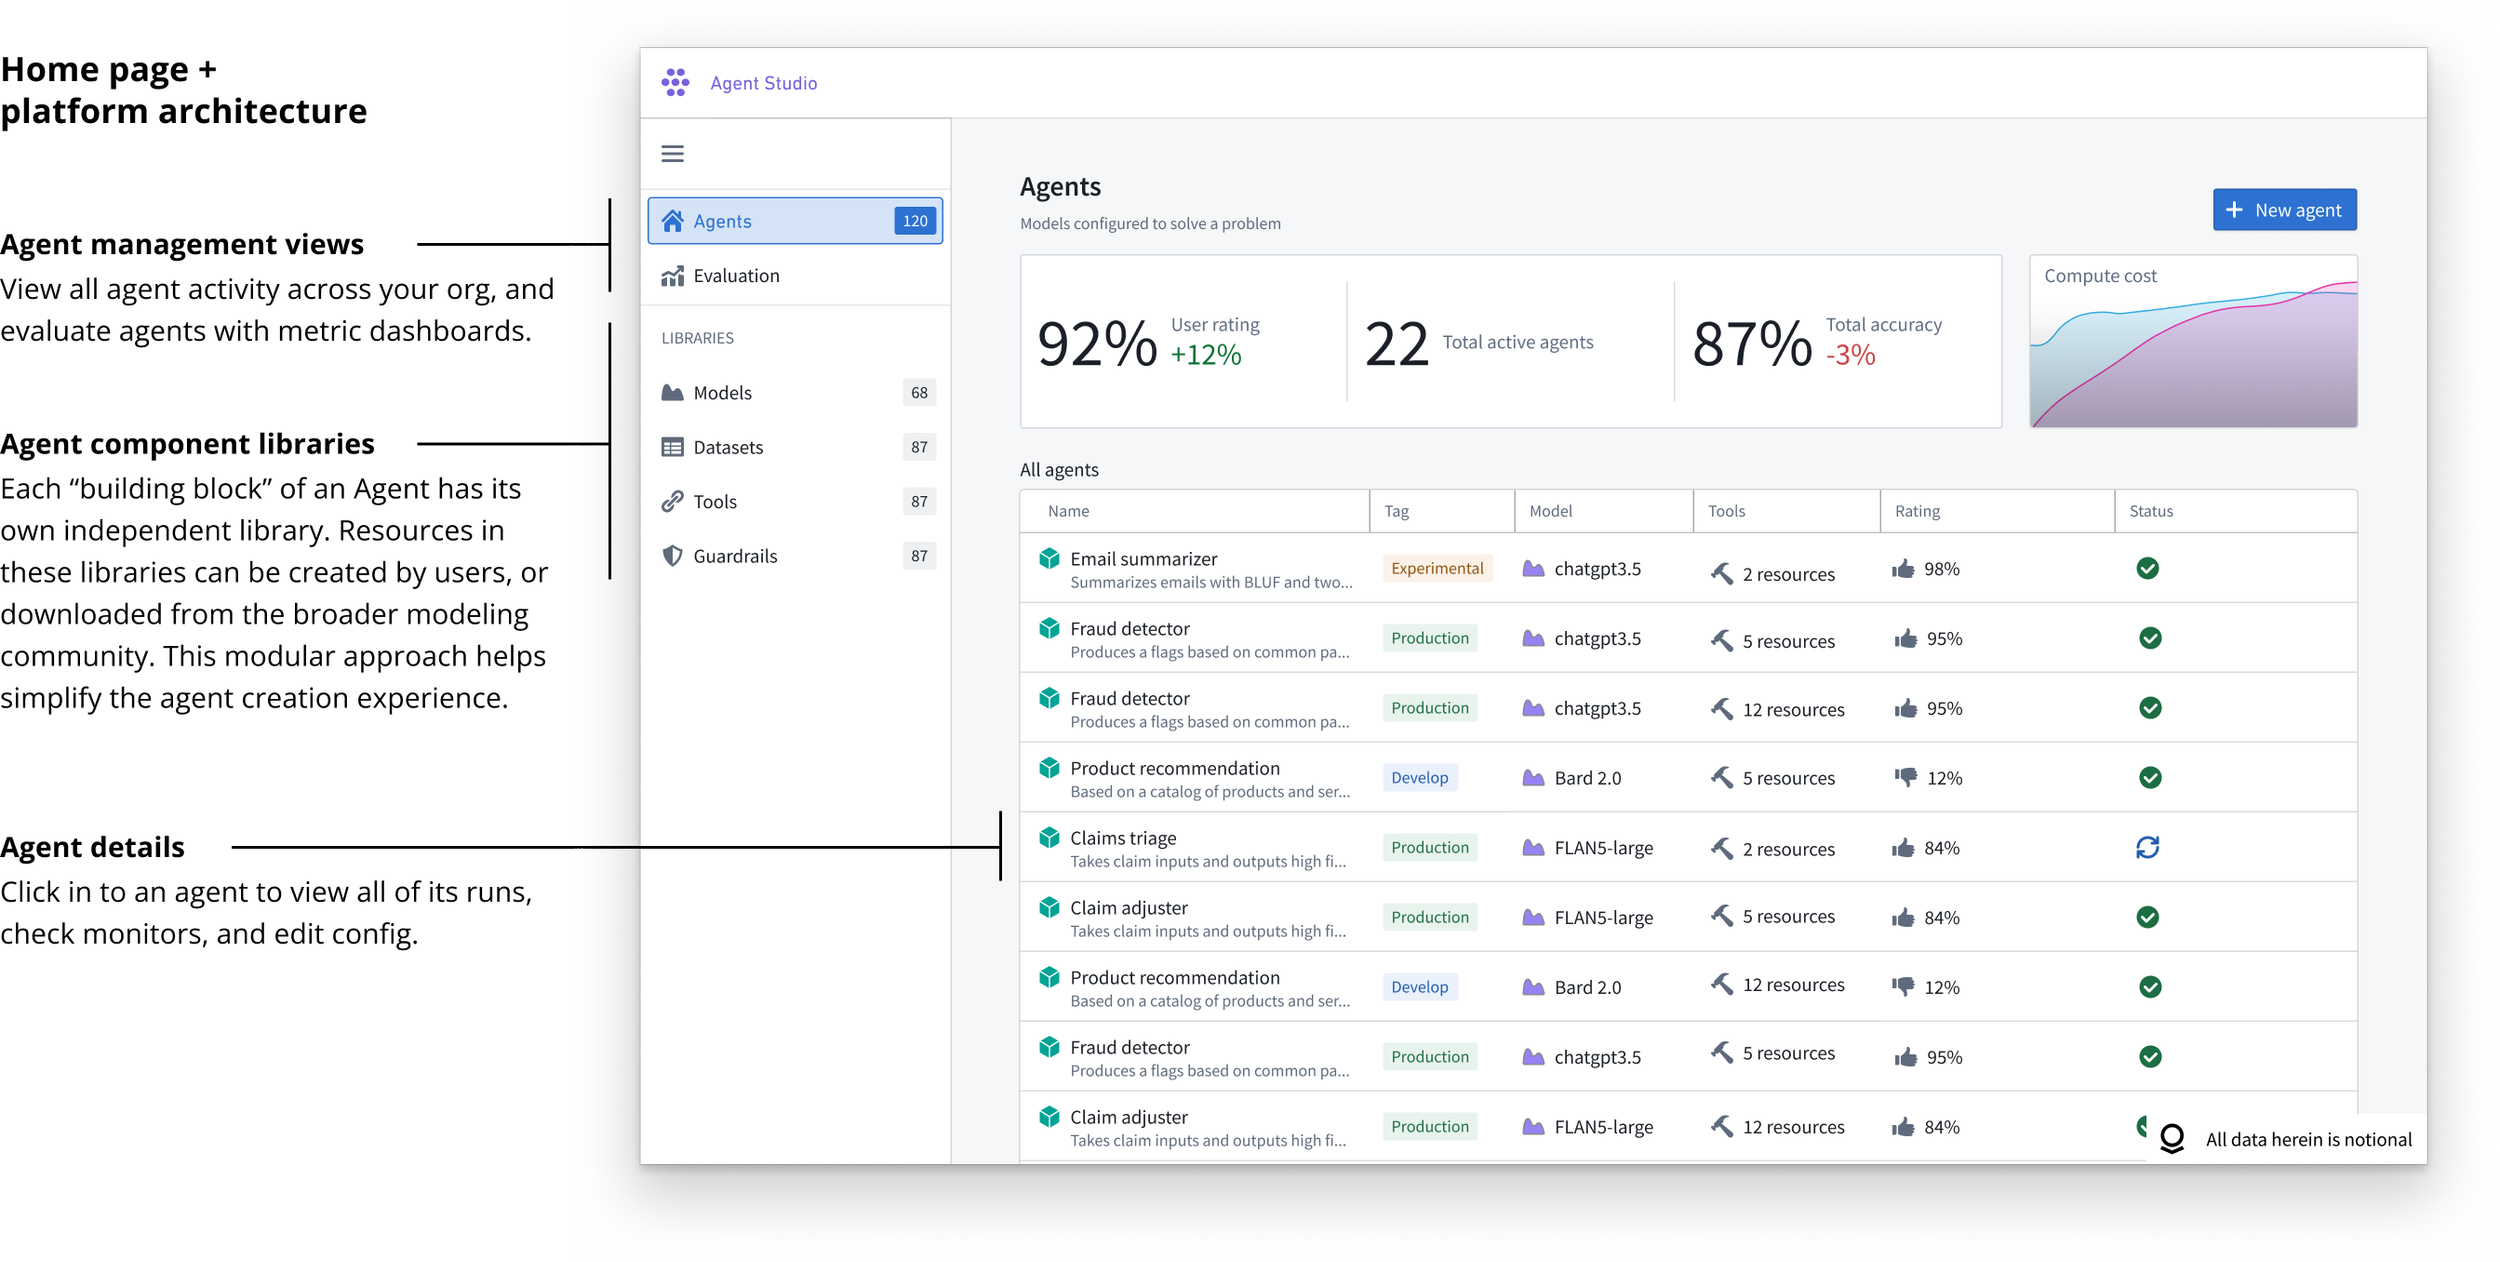Click the Experimental tag on Email summarizer

[x=1436, y=568]
